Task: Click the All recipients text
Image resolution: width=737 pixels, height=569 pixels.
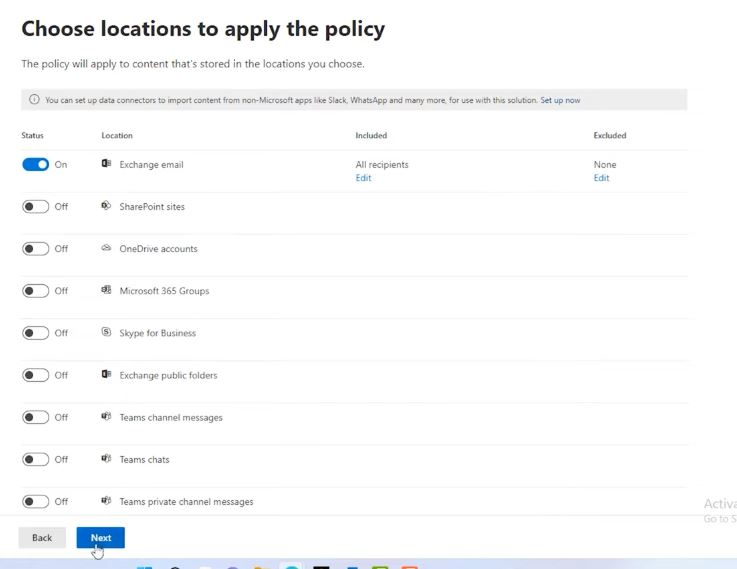Action: click(x=382, y=164)
